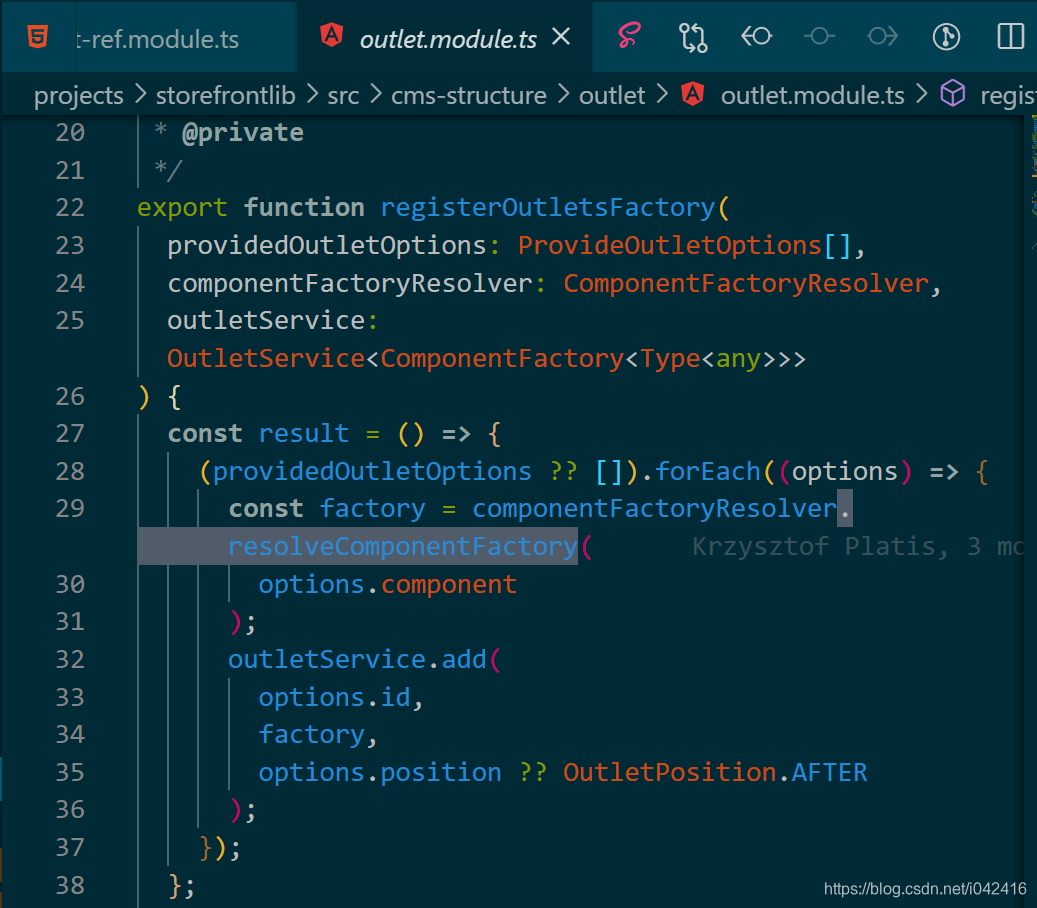Click outletService parameter on line 25

(x=266, y=321)
